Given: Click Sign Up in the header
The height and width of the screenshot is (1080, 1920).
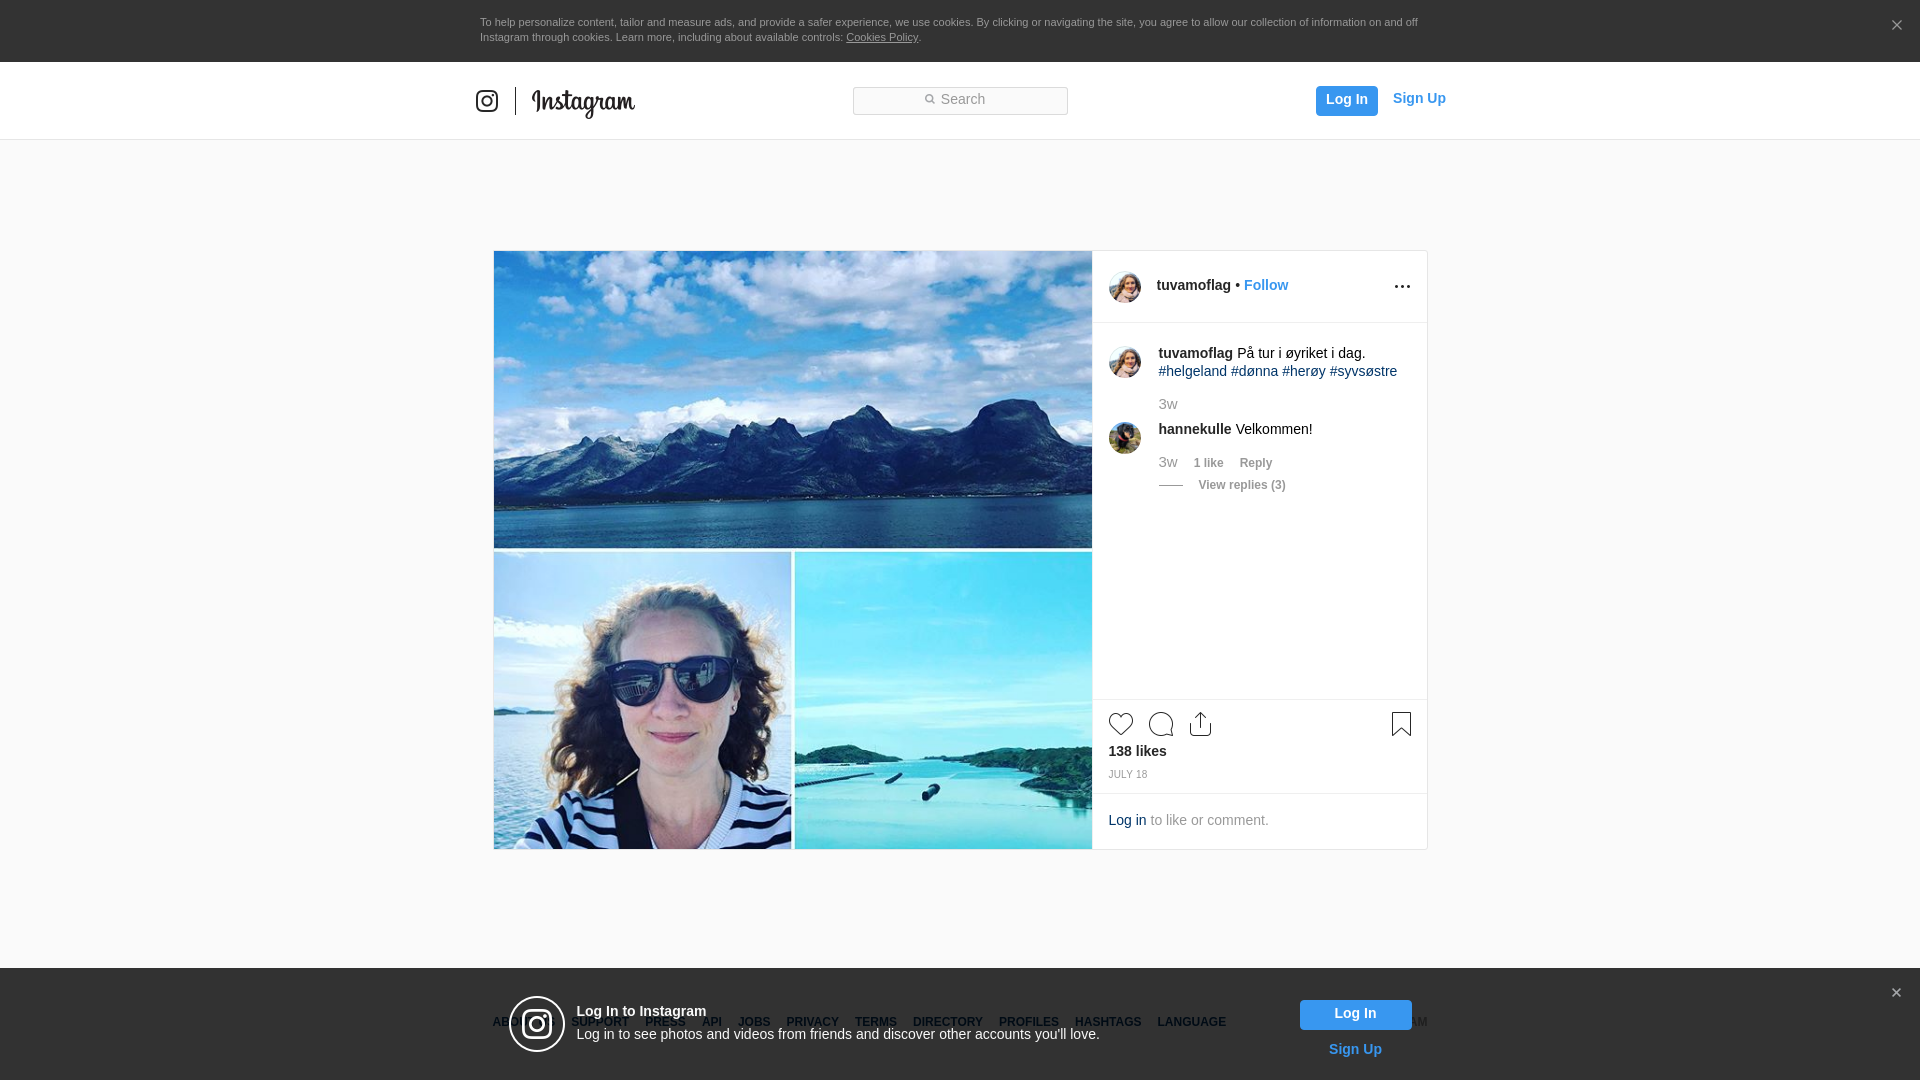Looking at the screenshot, I should (1418, 98).
